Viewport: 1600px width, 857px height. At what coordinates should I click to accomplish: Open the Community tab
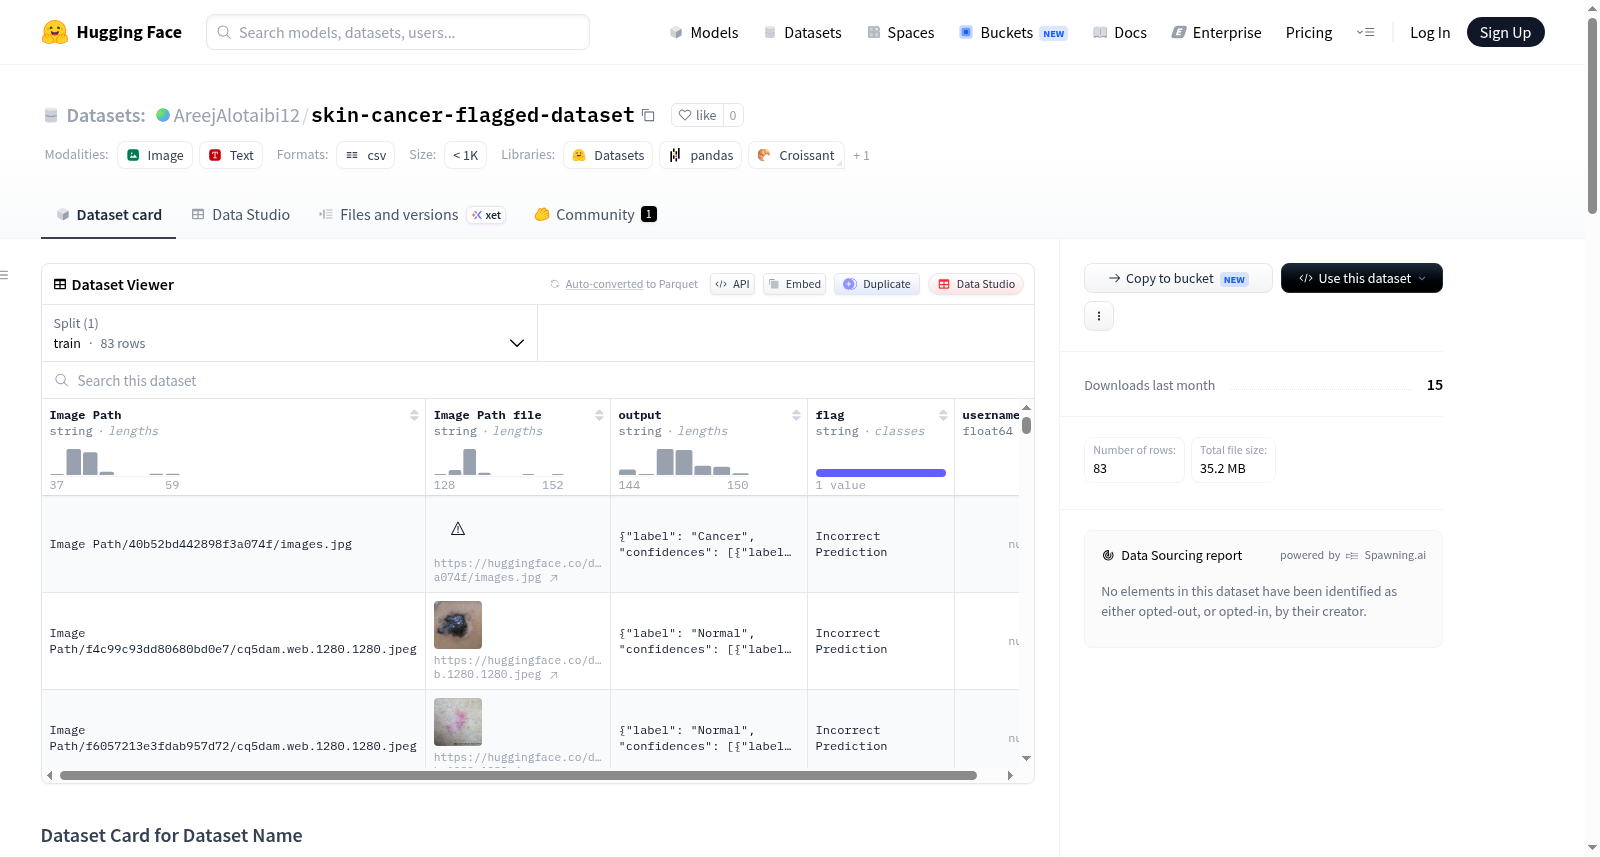595,215
